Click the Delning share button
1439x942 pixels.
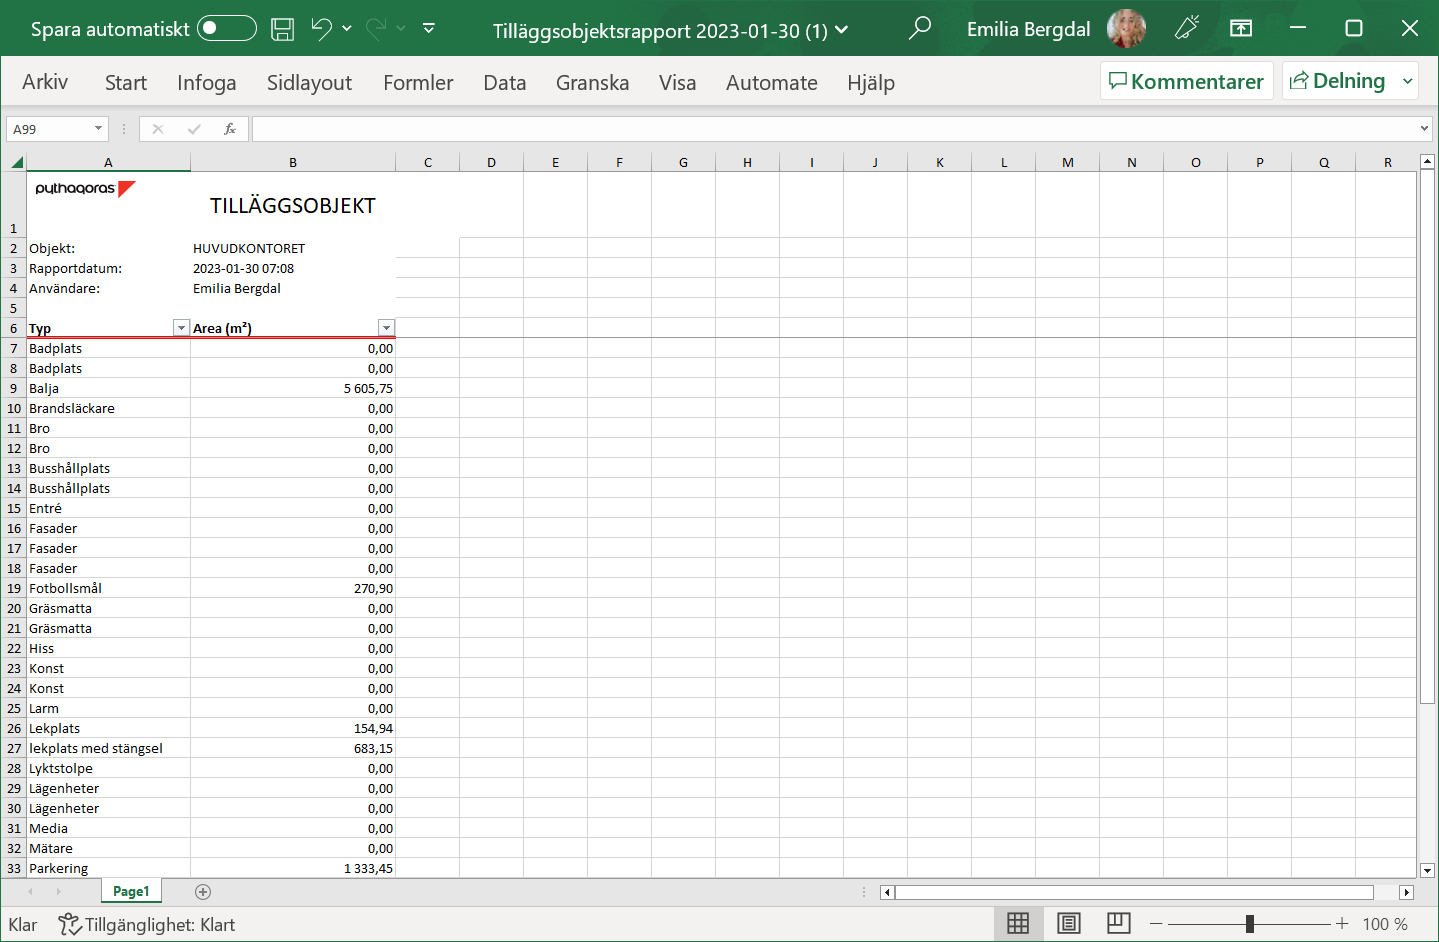coord(1338,81)
